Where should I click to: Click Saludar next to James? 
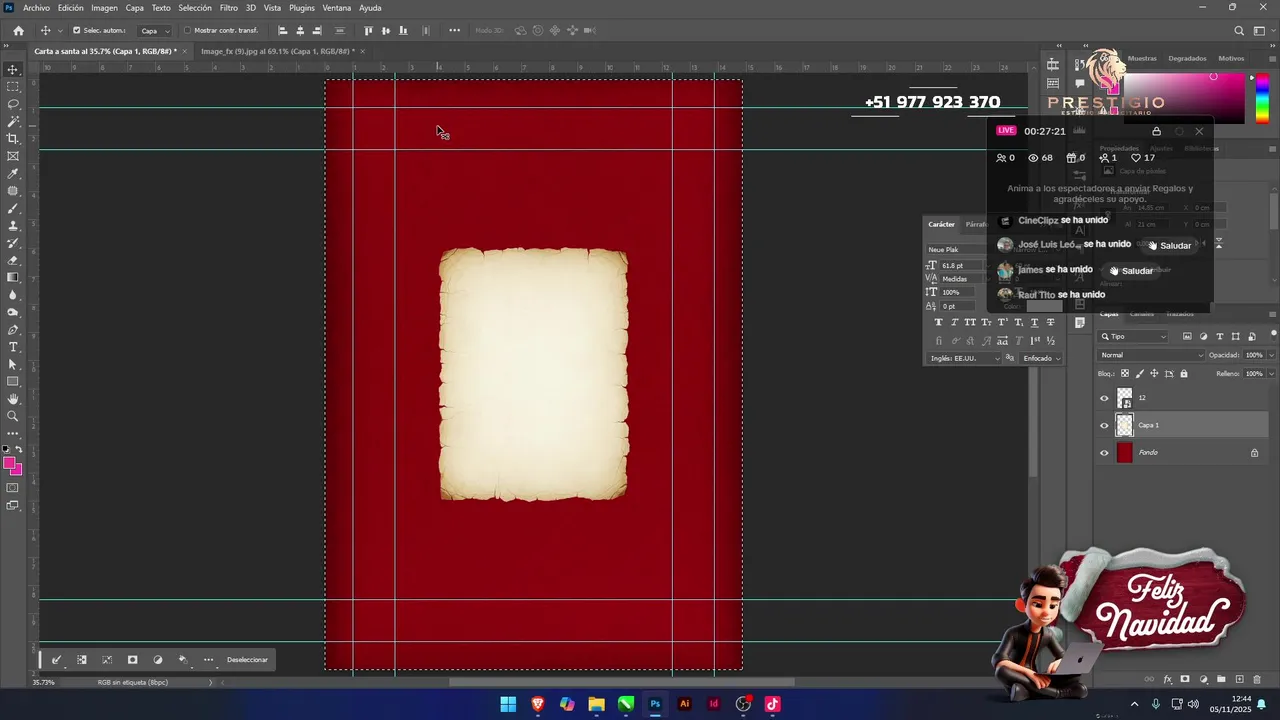point(1131,270)
